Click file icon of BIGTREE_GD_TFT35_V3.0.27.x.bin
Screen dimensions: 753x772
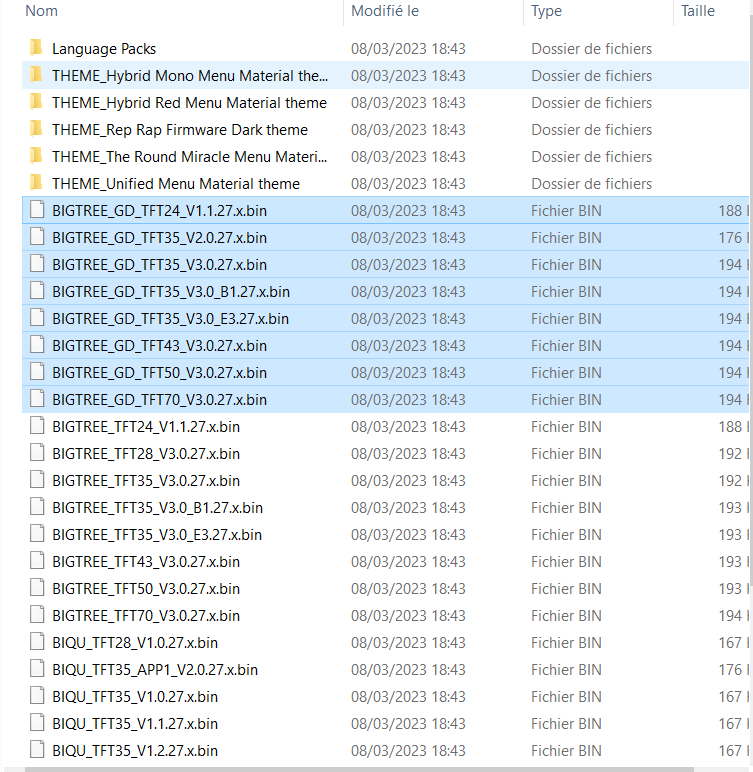click(37, 264)
